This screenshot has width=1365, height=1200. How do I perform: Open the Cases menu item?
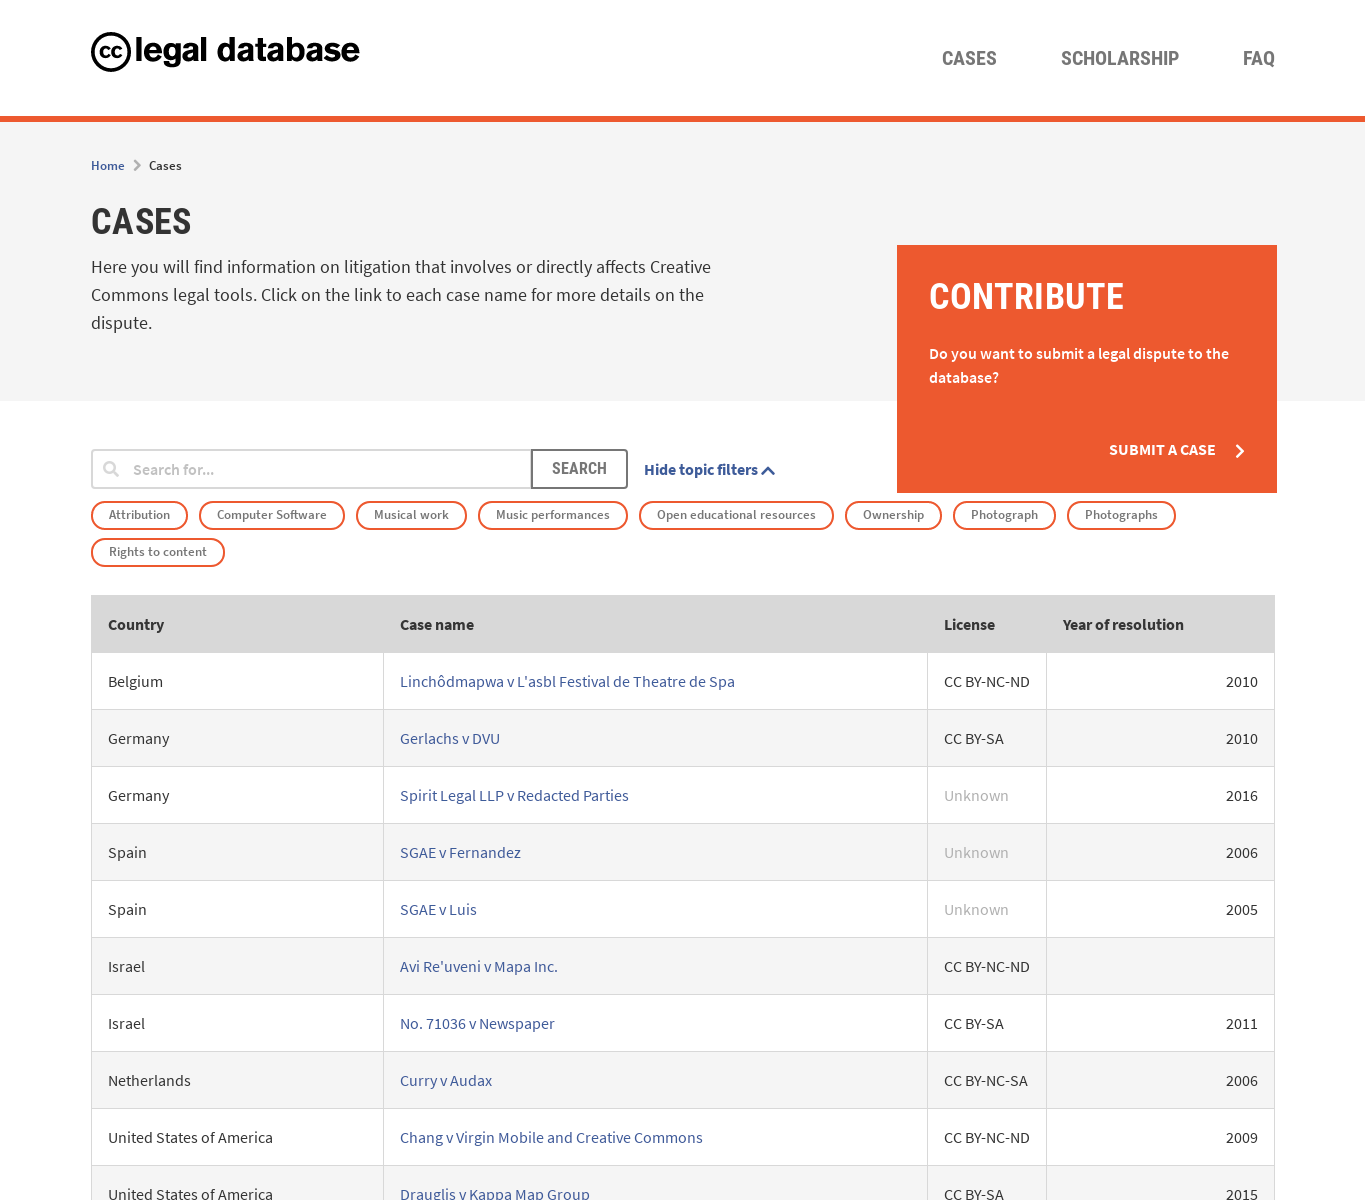(968, 59)
